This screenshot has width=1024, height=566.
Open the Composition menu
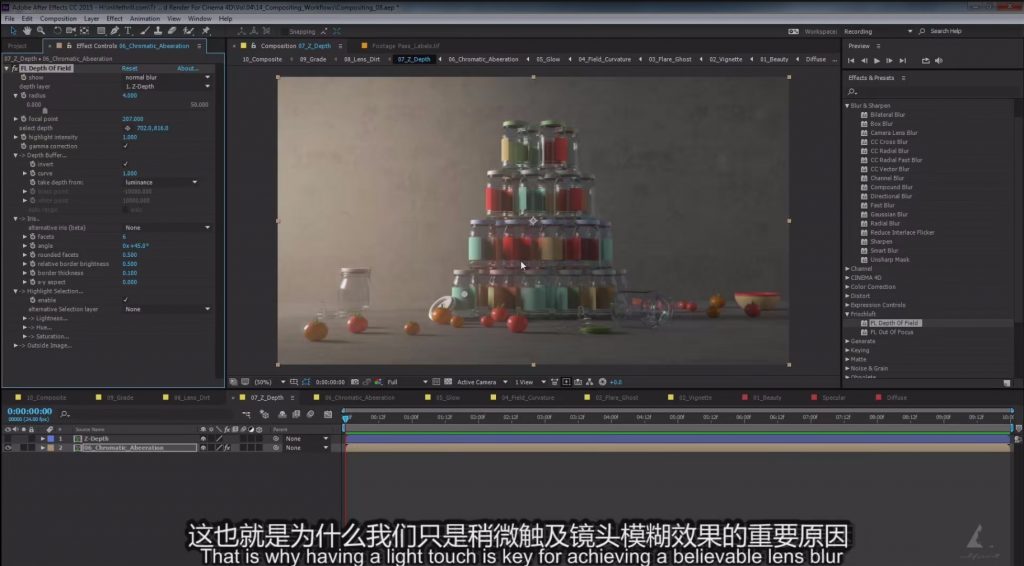[58, 19]
